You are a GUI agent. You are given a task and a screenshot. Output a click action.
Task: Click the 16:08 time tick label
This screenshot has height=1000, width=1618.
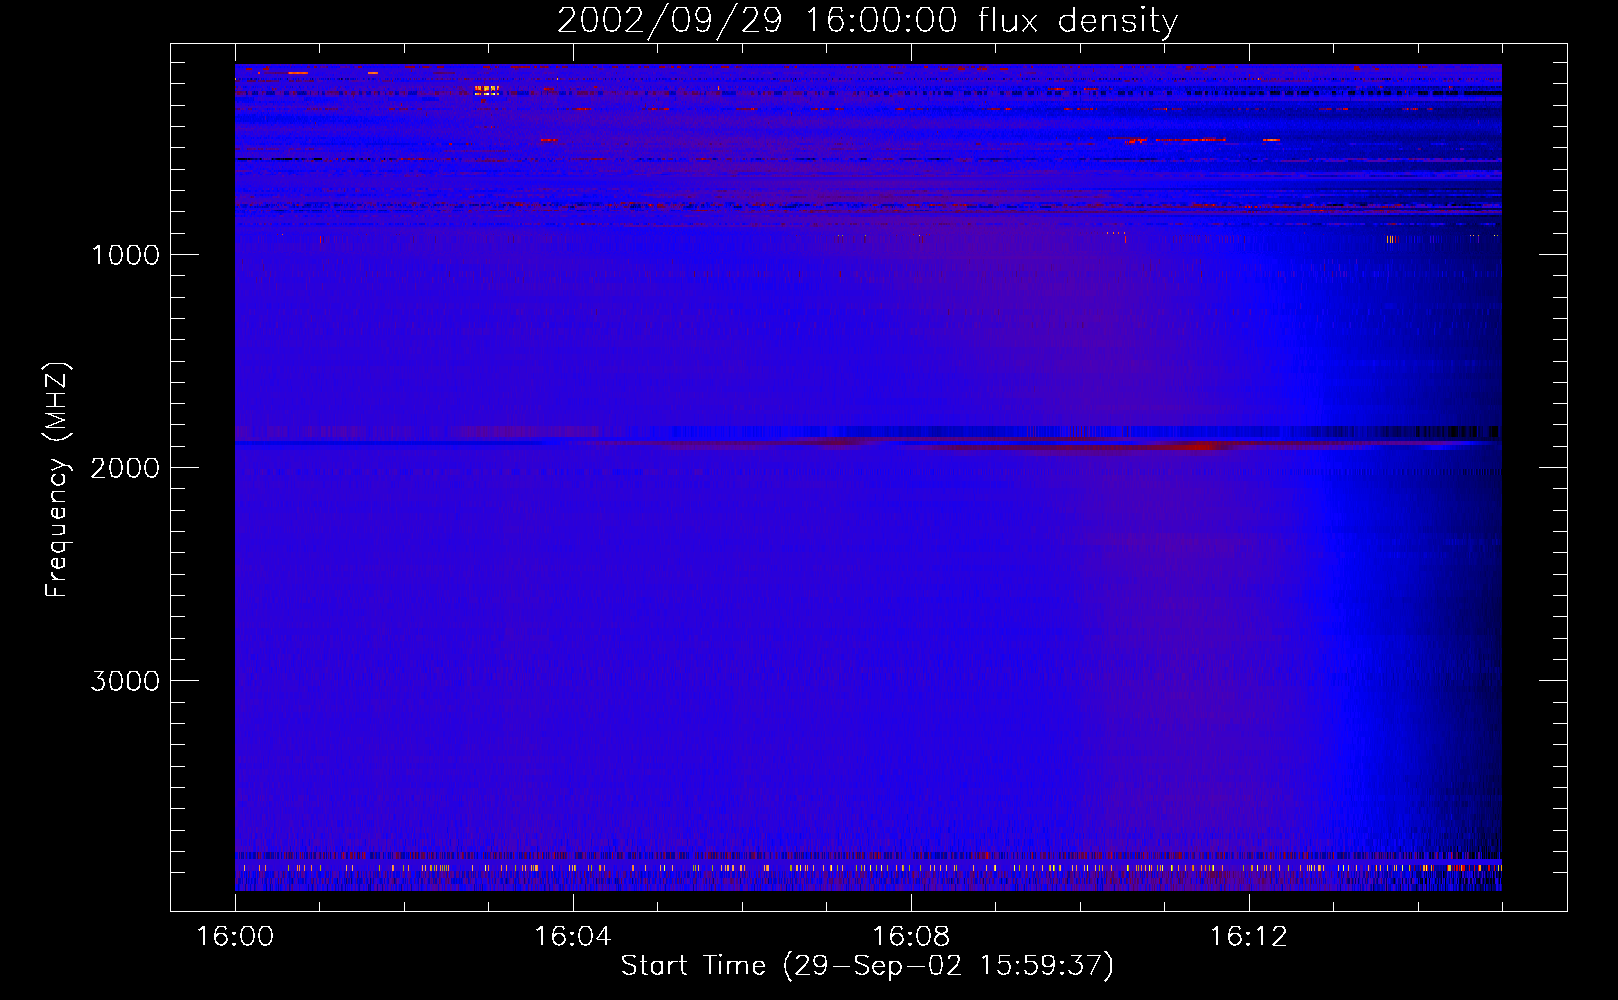tap(910, 936)
